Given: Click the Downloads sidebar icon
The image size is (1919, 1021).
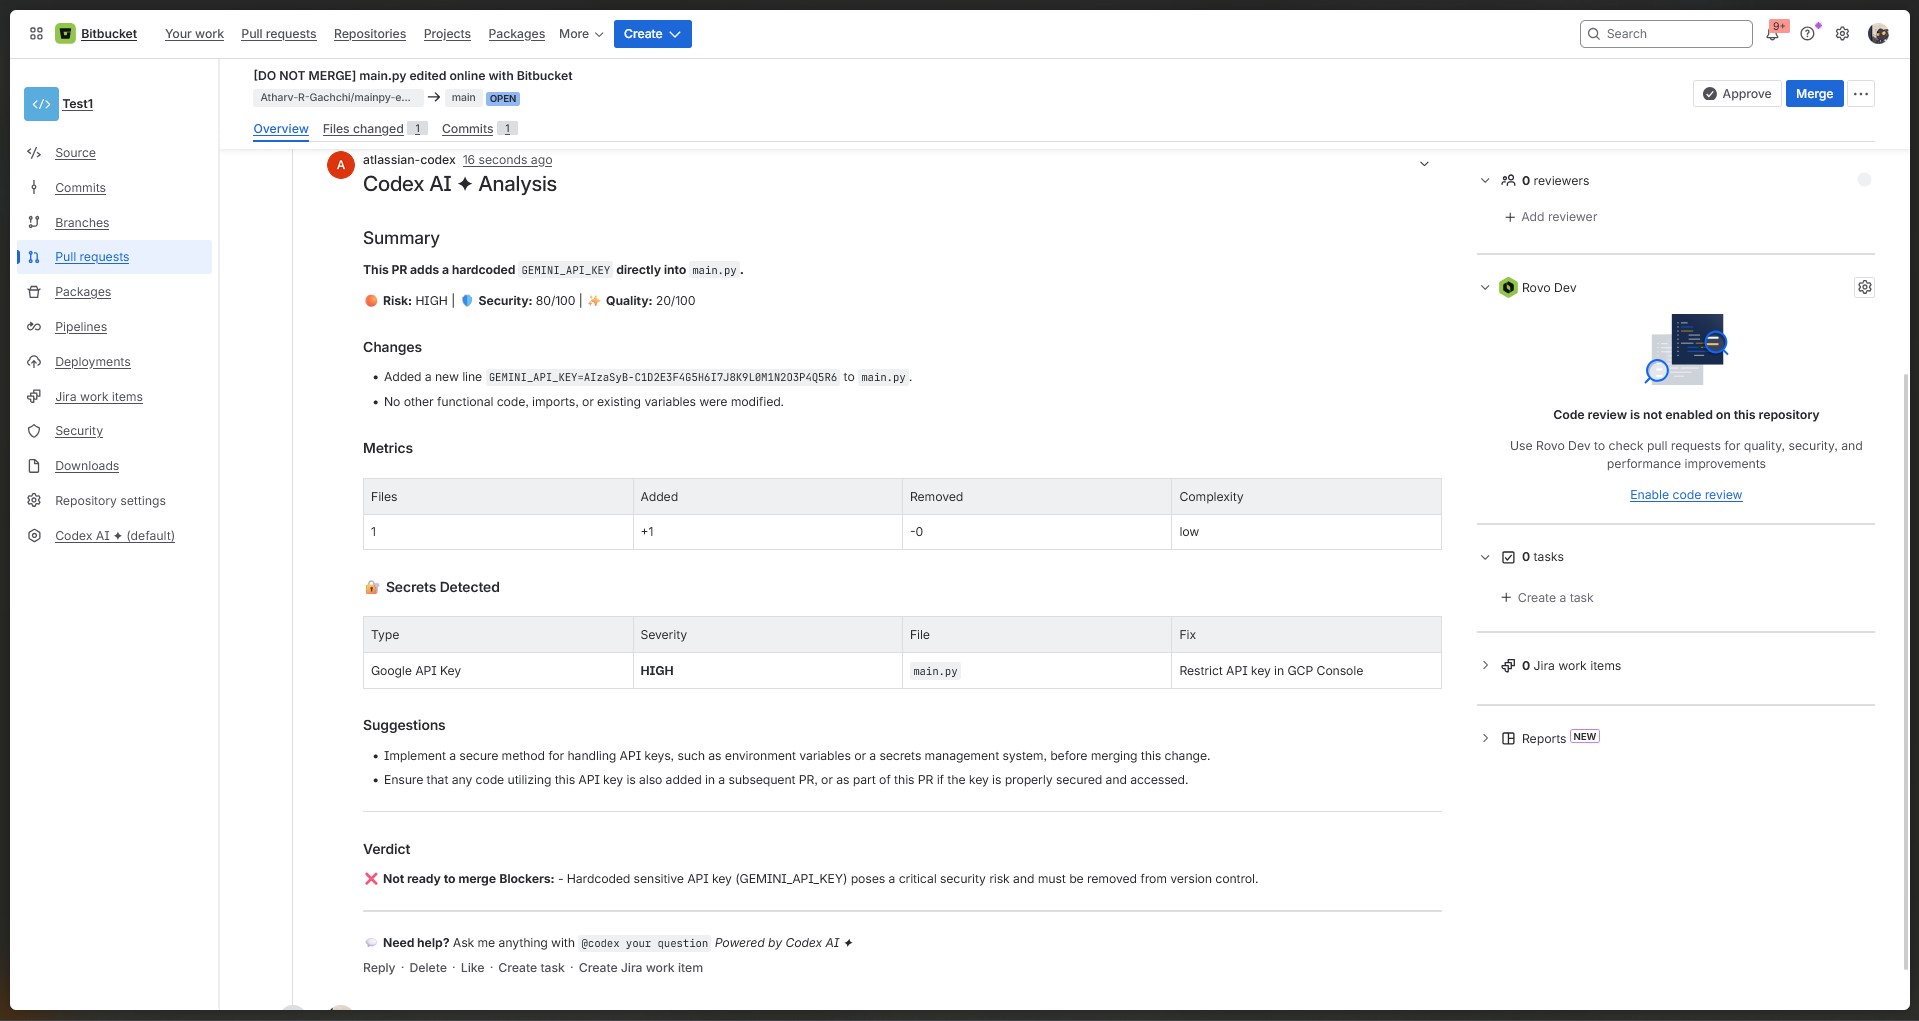Looking at the screenshot, I should coord(34,466).
